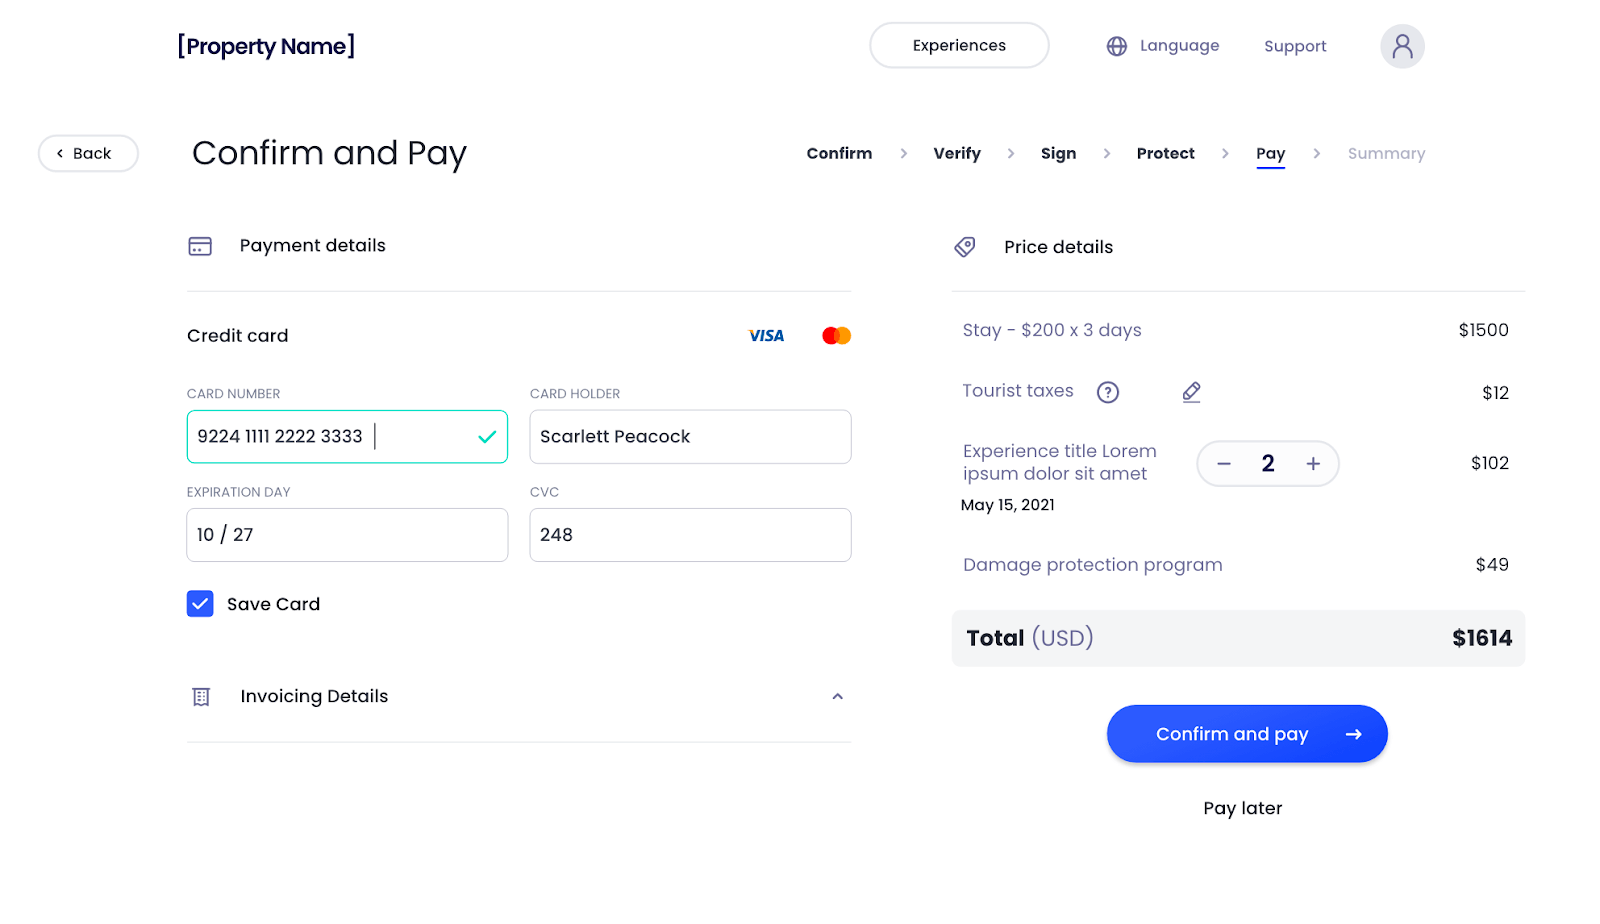This screenshot has width=1600, height=924.
Task: Click the Back button
Action: click(x=88, y=153)
